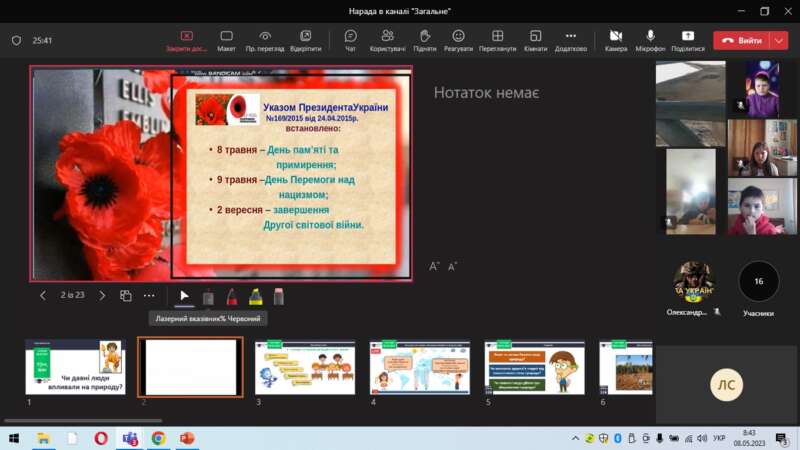Stop sharing with Закрити доступ button
The height and width of the screenshot is (450, 800).
point(186,40)
